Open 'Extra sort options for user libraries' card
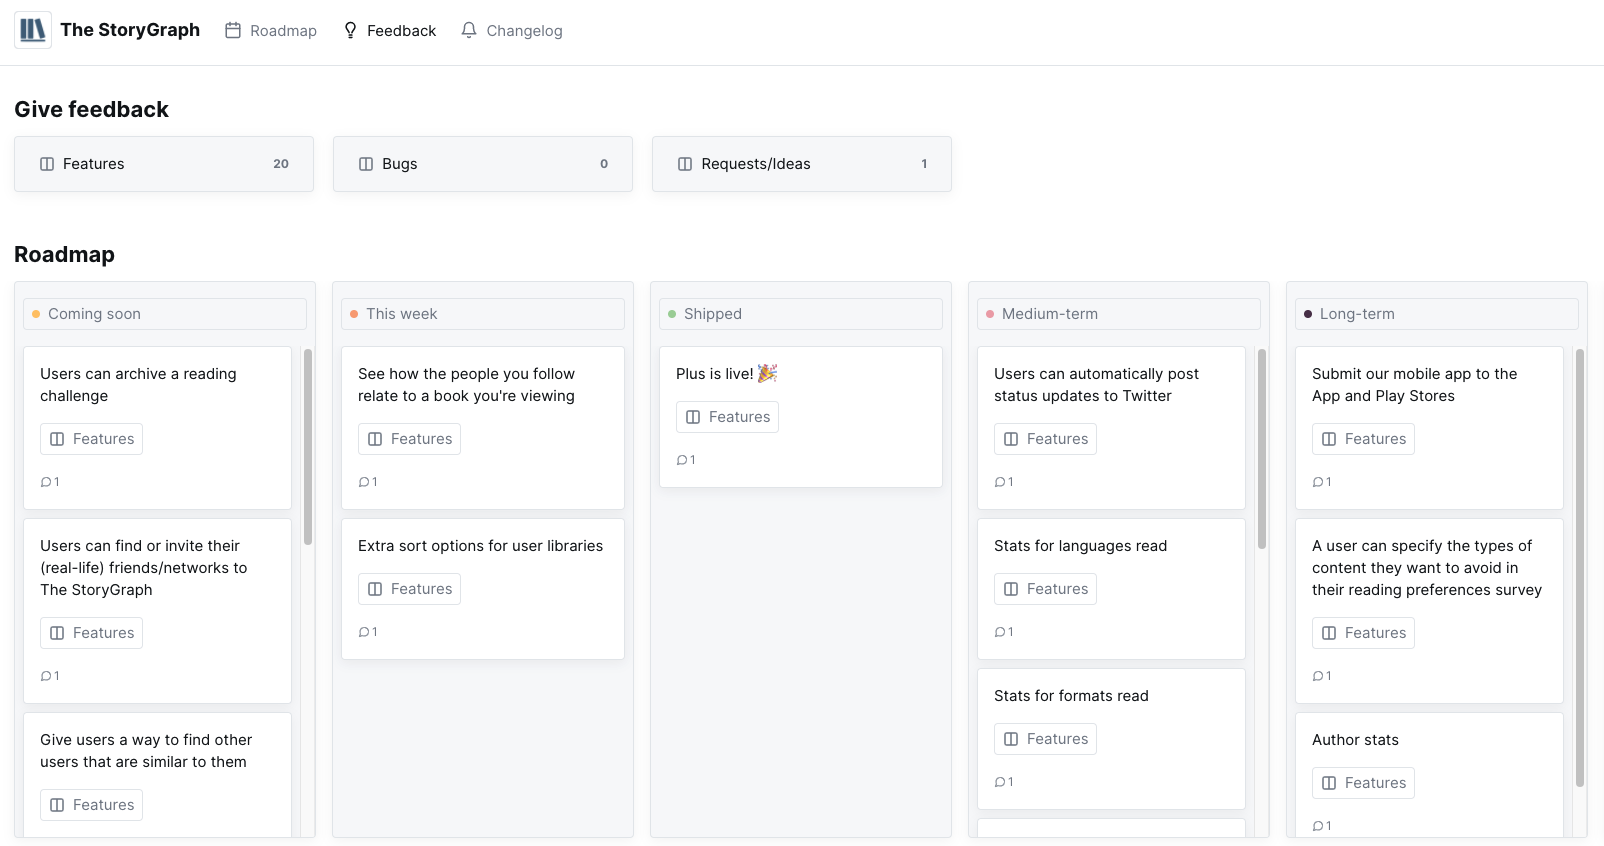1604x846 pixels. [x=483, y=589]
